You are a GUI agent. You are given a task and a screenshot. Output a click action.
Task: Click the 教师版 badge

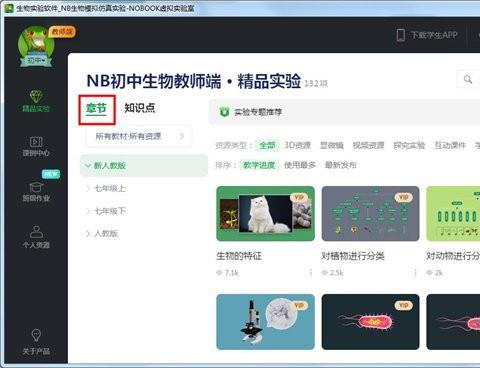click(x=62, y=32)
